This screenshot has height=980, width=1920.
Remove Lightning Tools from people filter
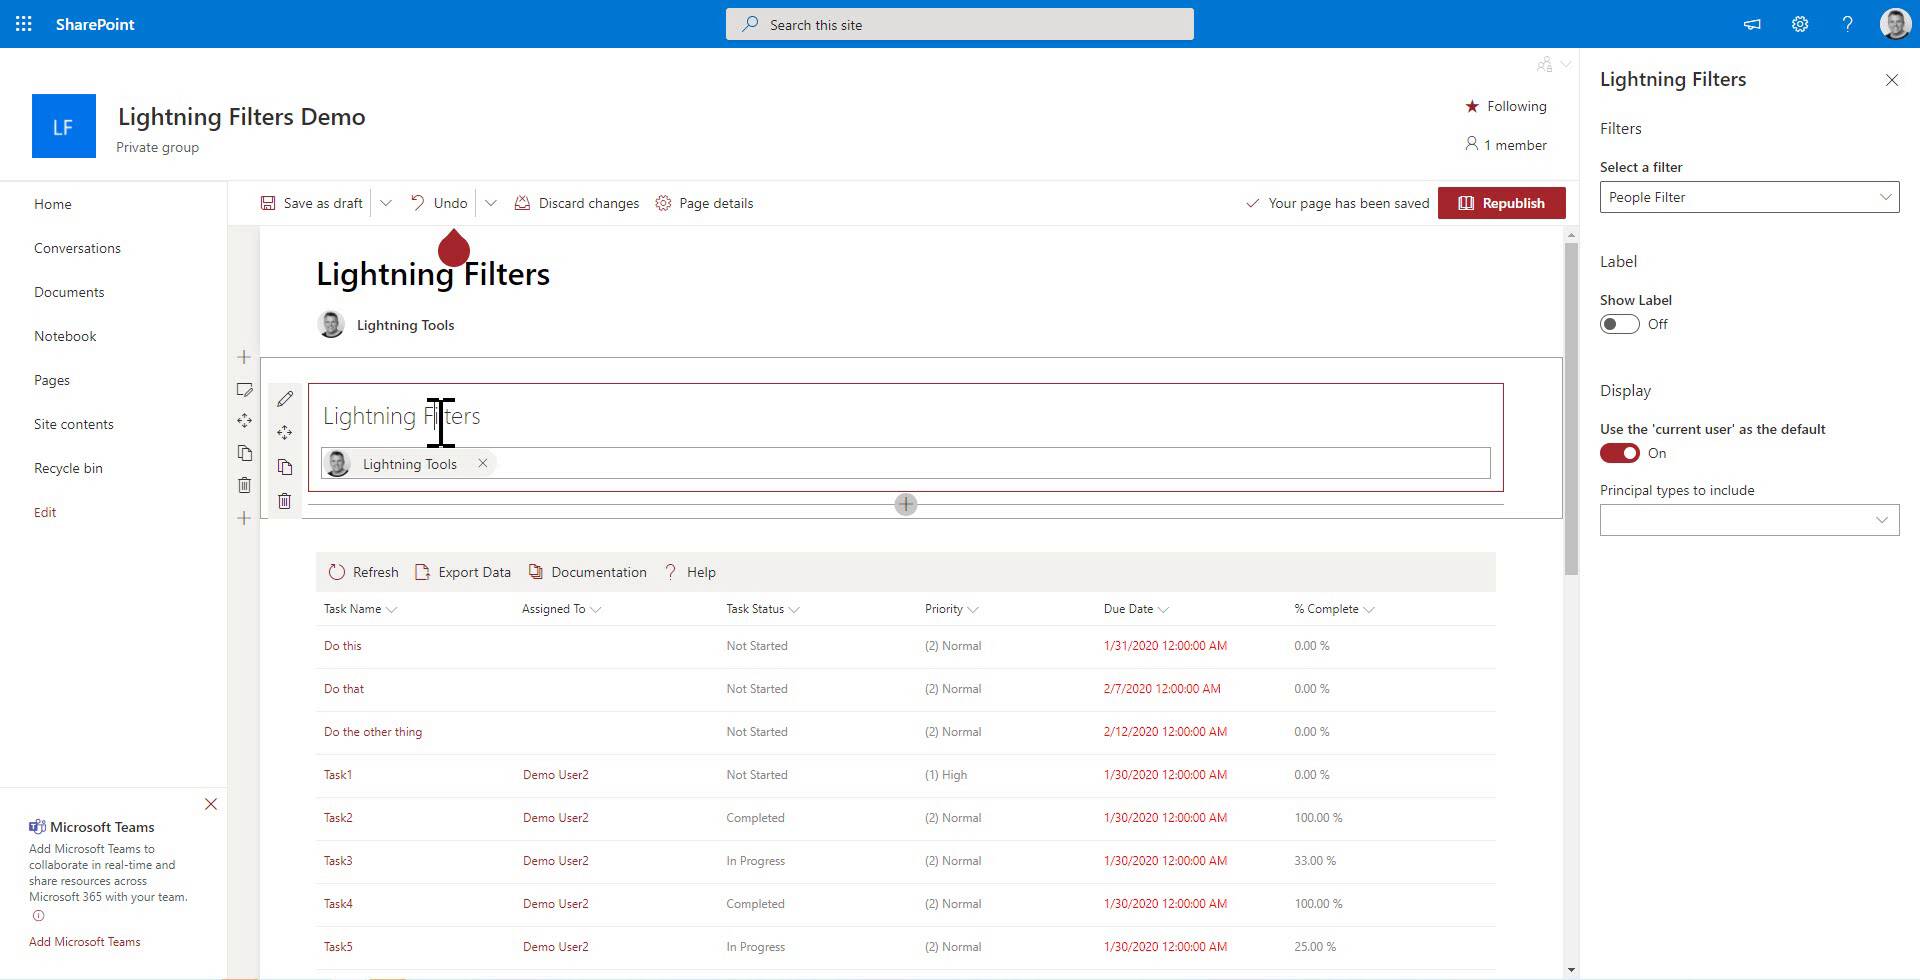coord(482,463)
